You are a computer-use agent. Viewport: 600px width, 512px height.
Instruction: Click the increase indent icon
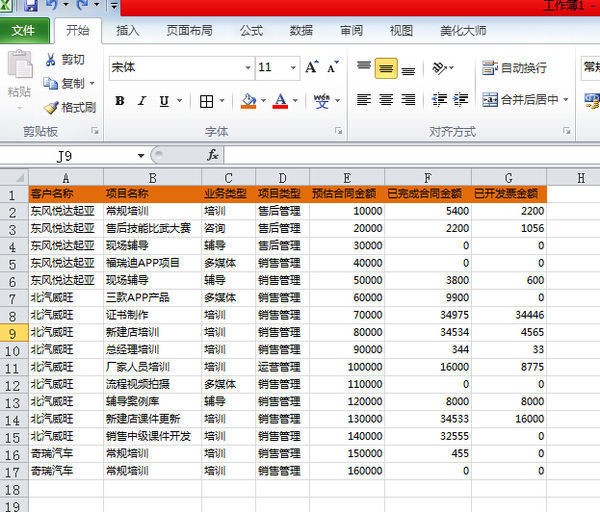[x=460, y=100]
